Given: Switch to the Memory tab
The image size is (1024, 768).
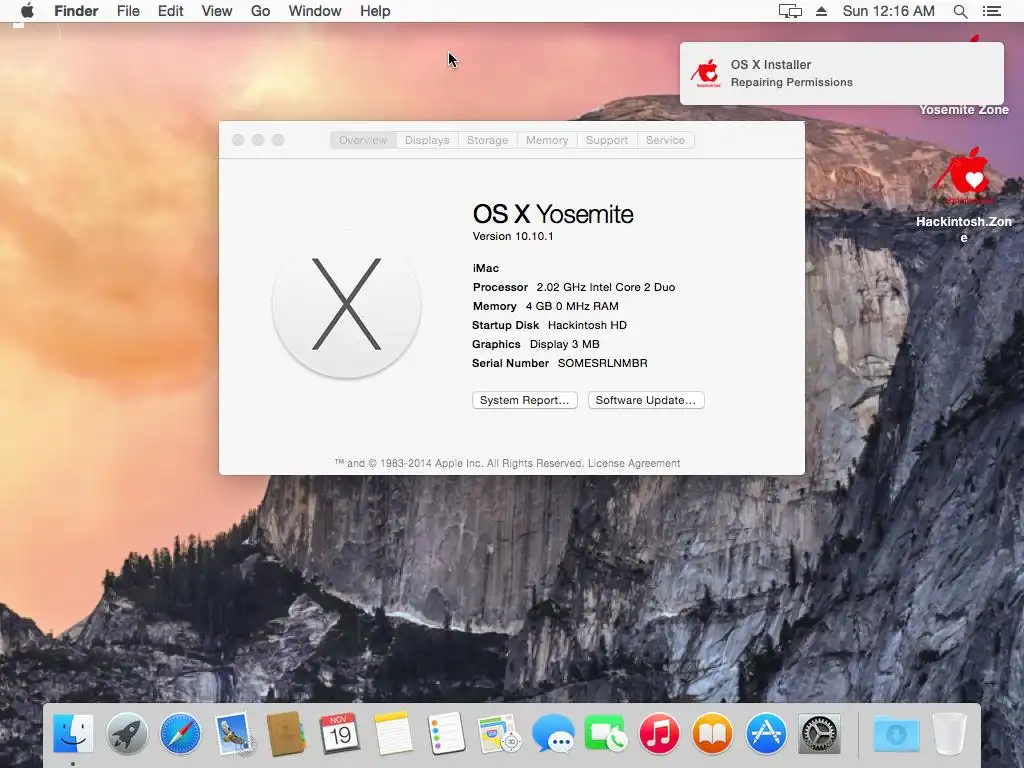Looking at the screenshot, I should 547,140.
